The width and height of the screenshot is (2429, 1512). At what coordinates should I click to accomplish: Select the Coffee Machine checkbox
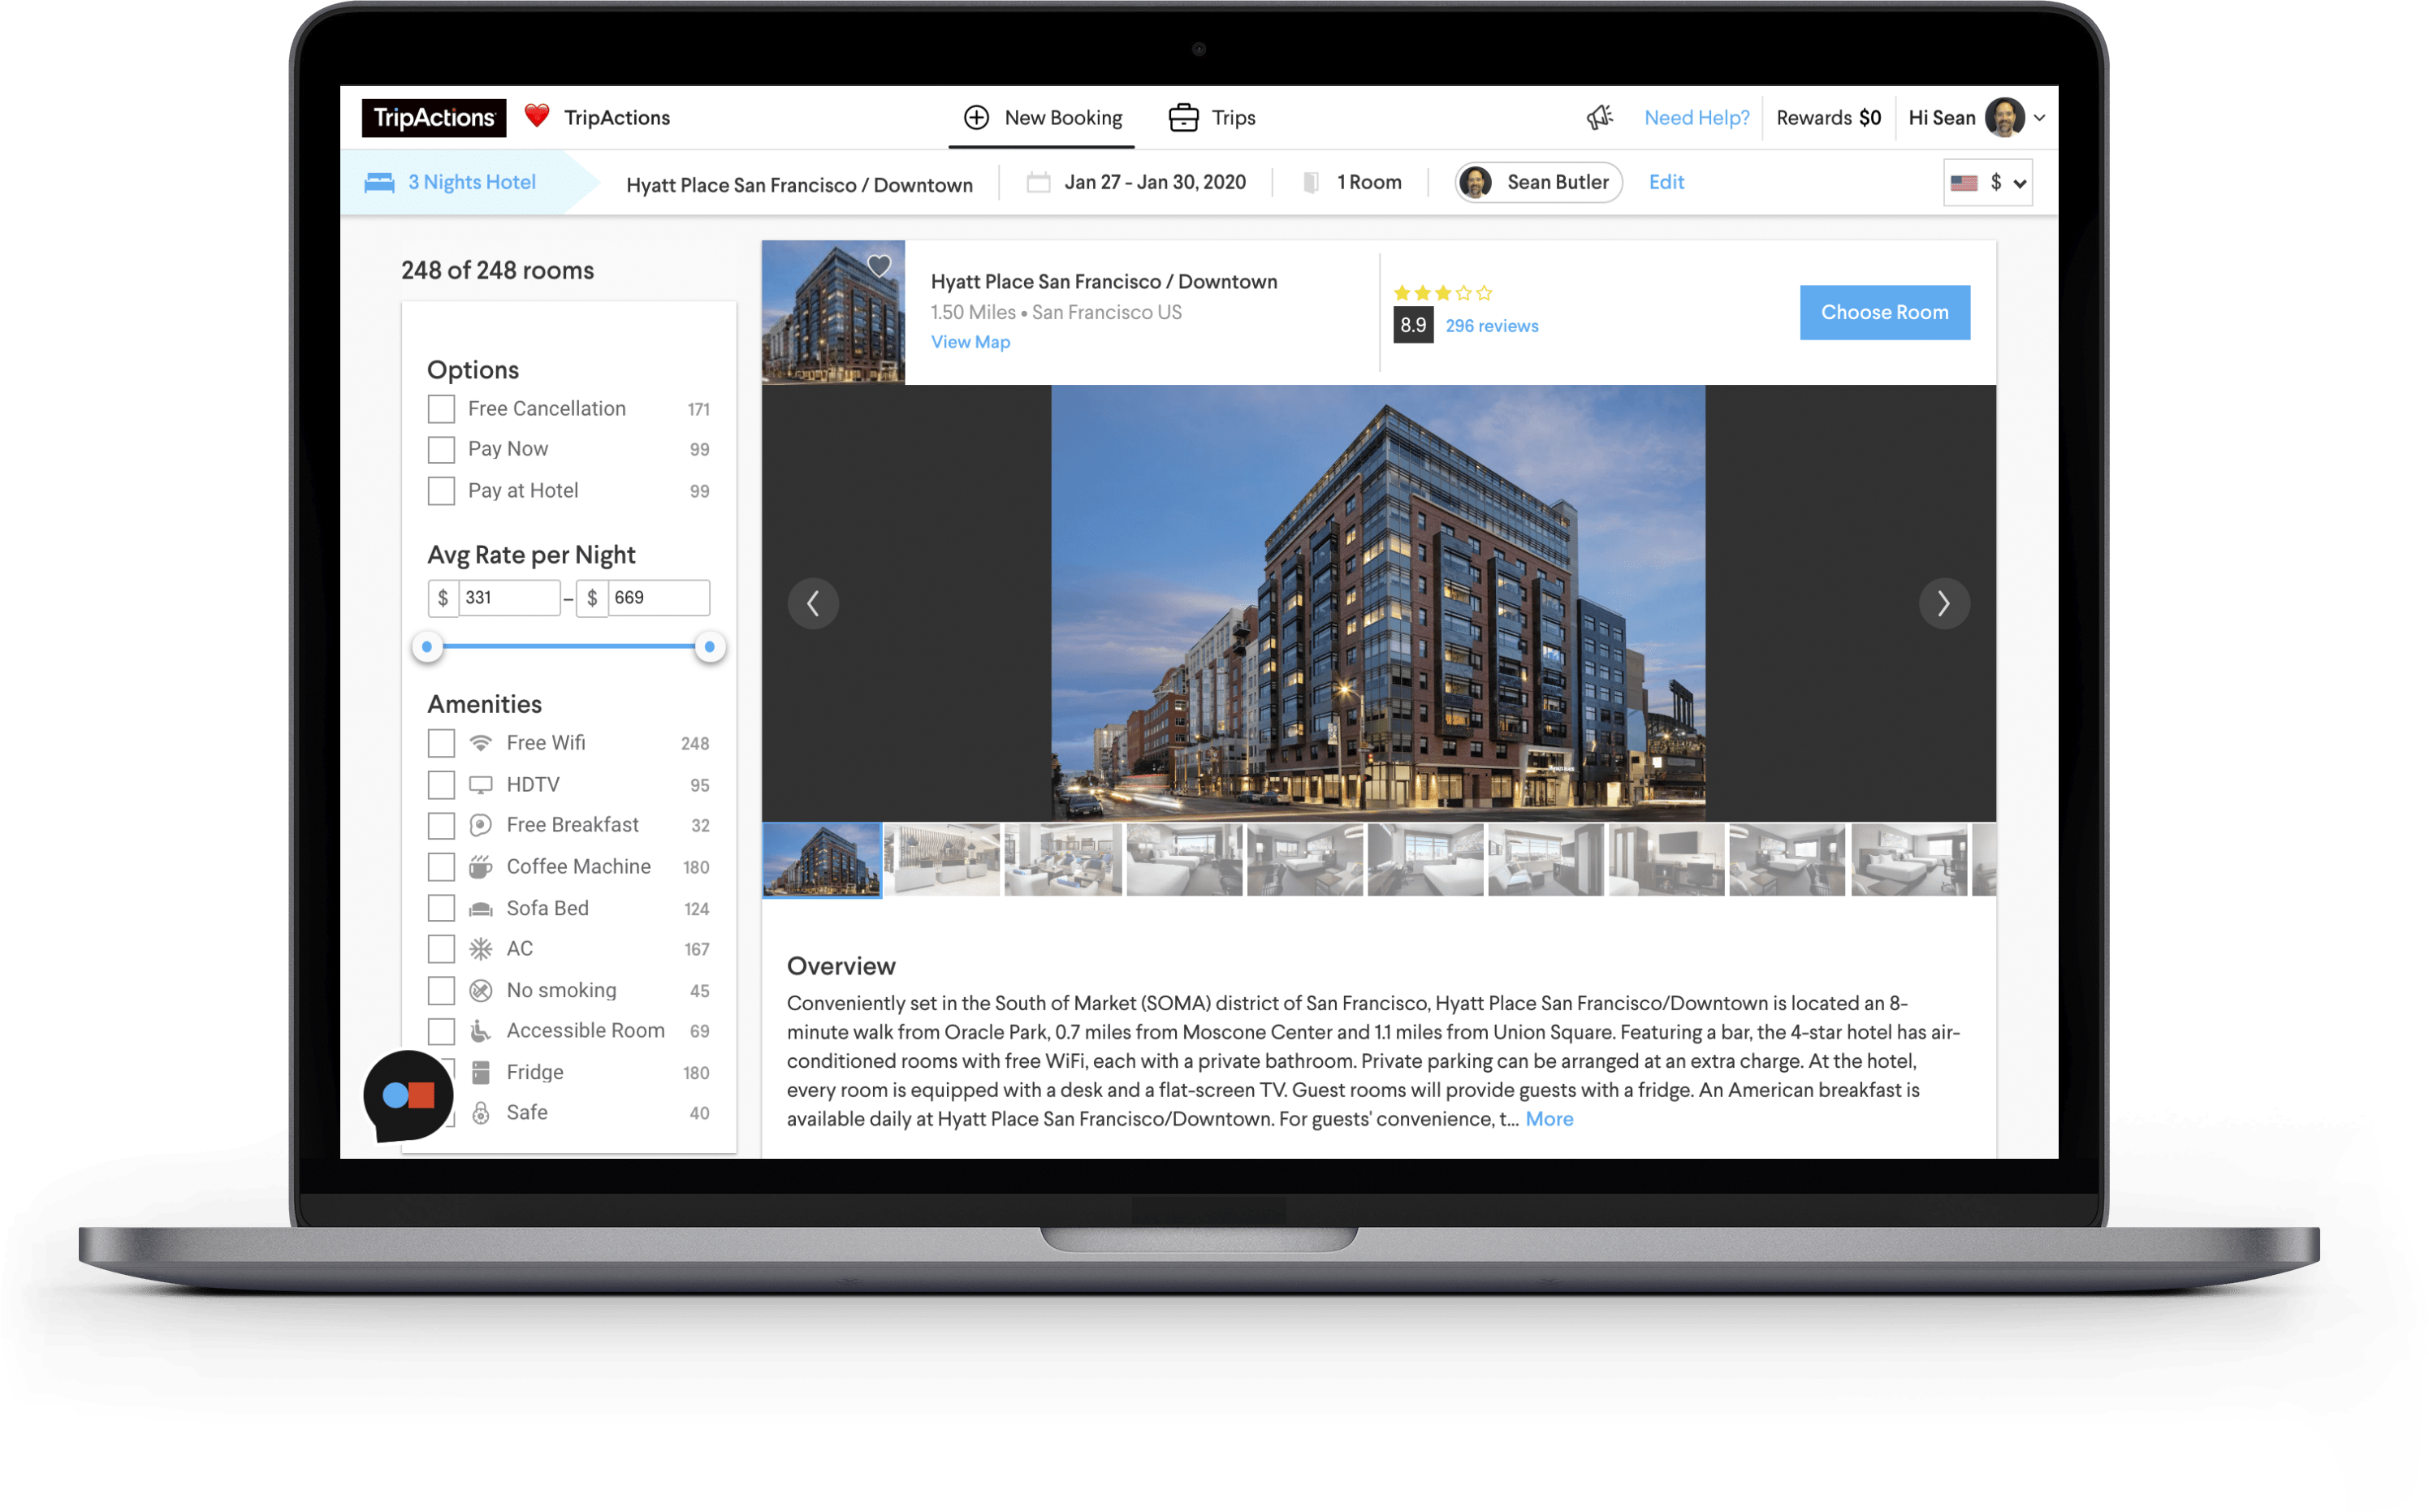(x=442, y=868)
